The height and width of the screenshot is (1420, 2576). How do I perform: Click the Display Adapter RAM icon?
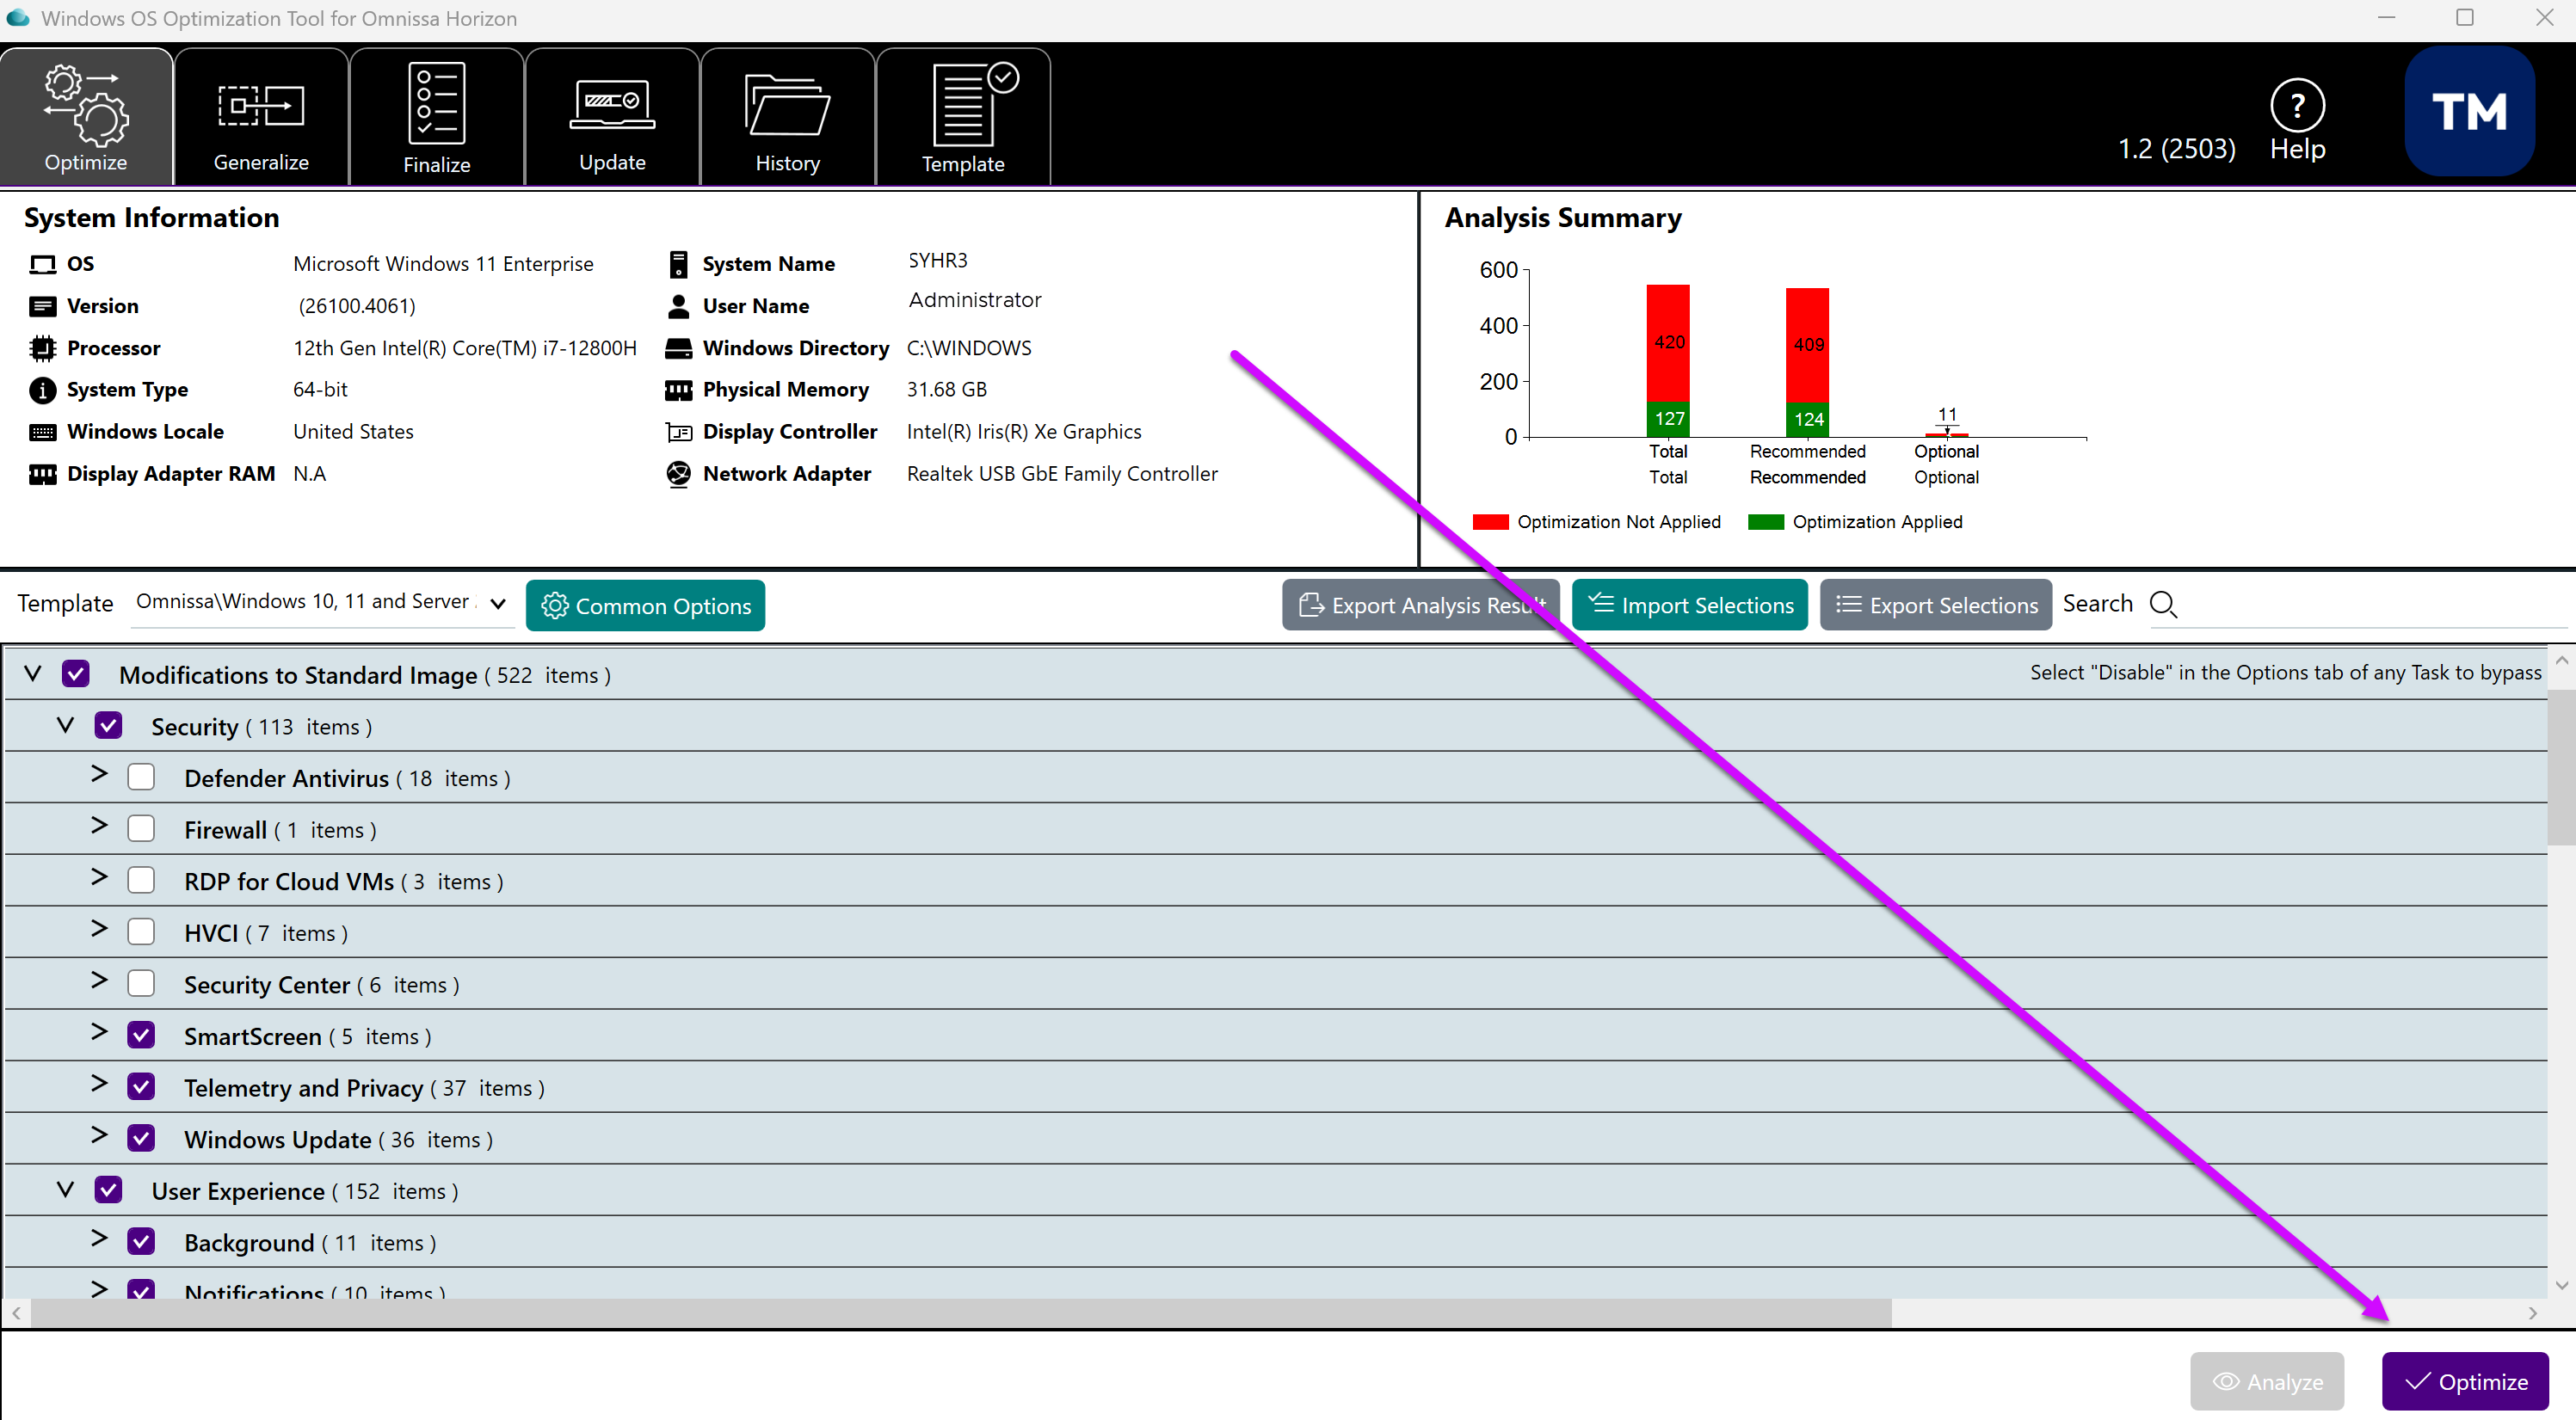coord(43,474)
